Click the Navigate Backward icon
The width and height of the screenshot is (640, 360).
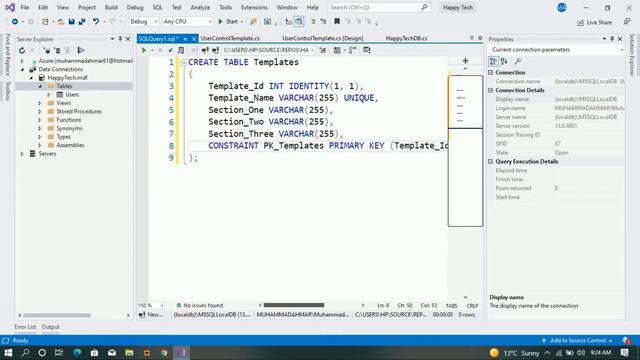coord(15,22)
